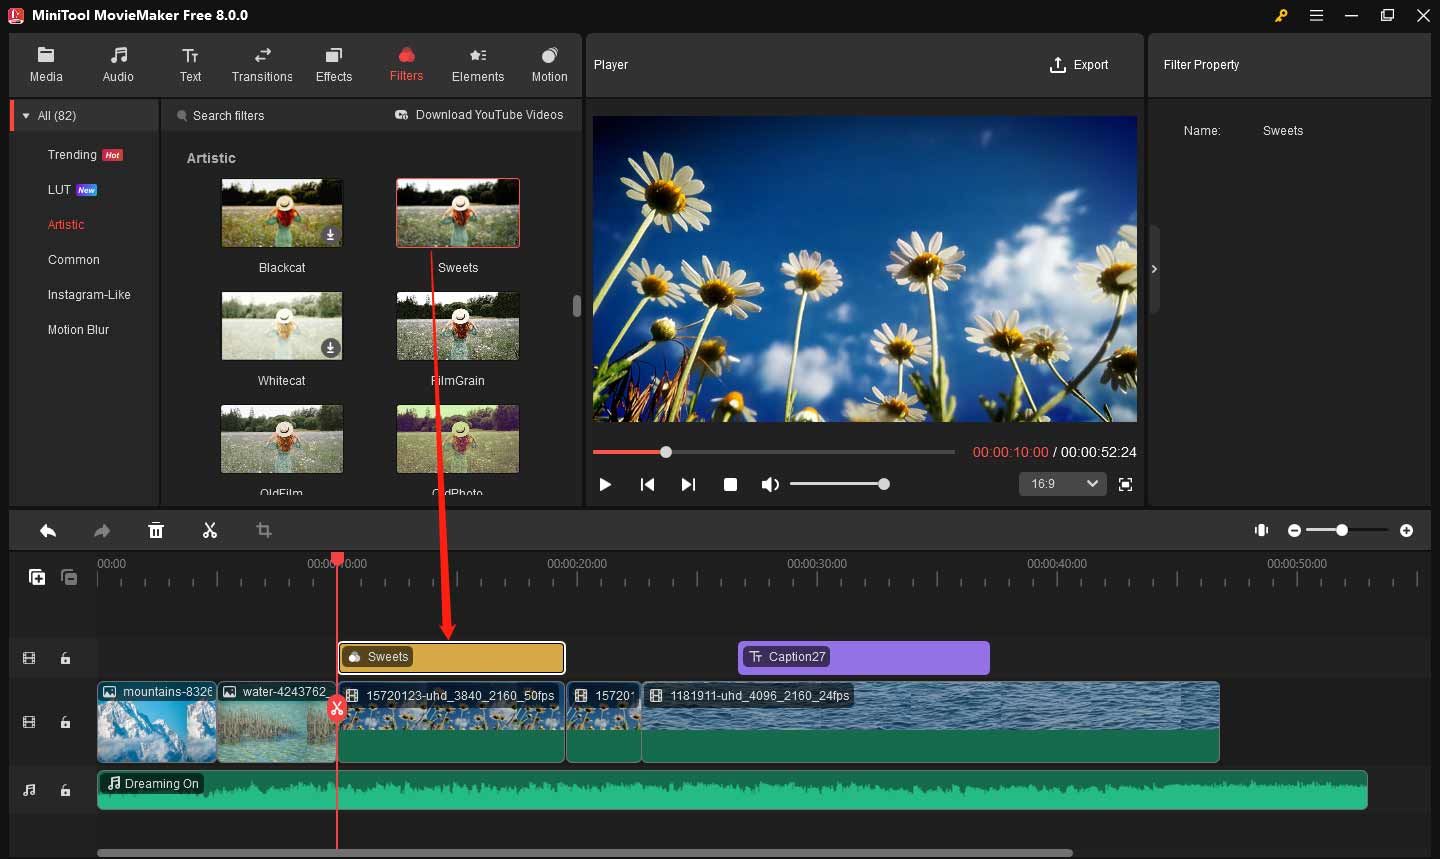Collapse the All (82) category
This screenshot has height=859, width=1440.
point(26,116)
